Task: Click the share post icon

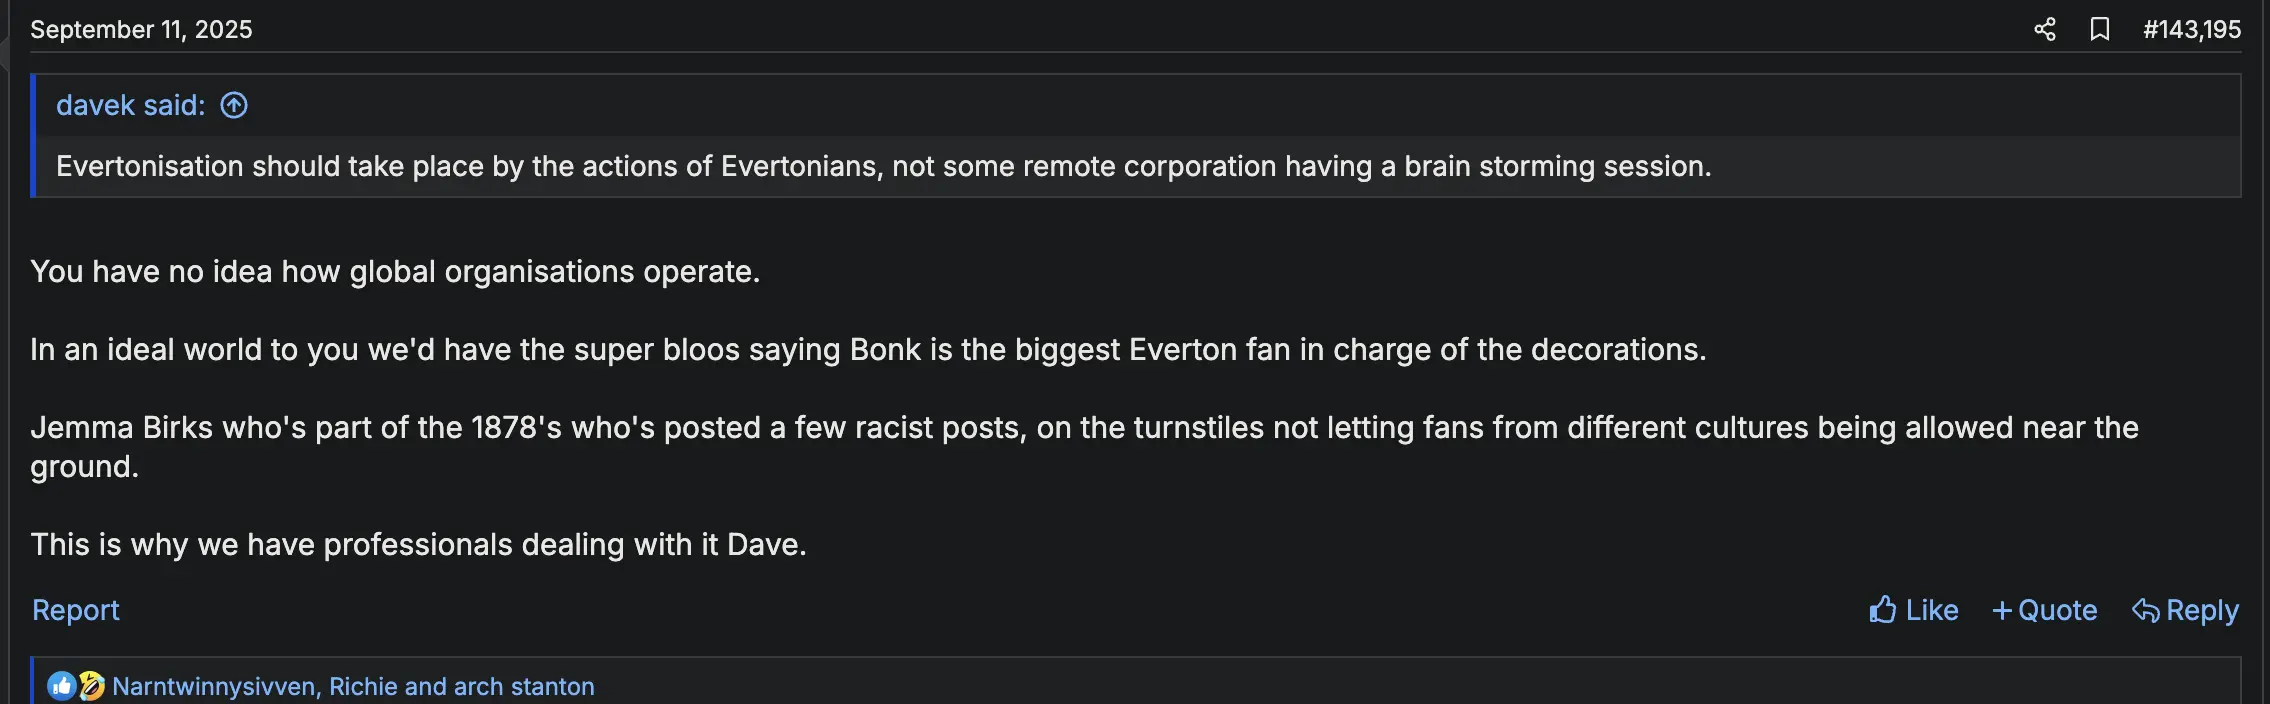Action: (x=2045, y=29)
